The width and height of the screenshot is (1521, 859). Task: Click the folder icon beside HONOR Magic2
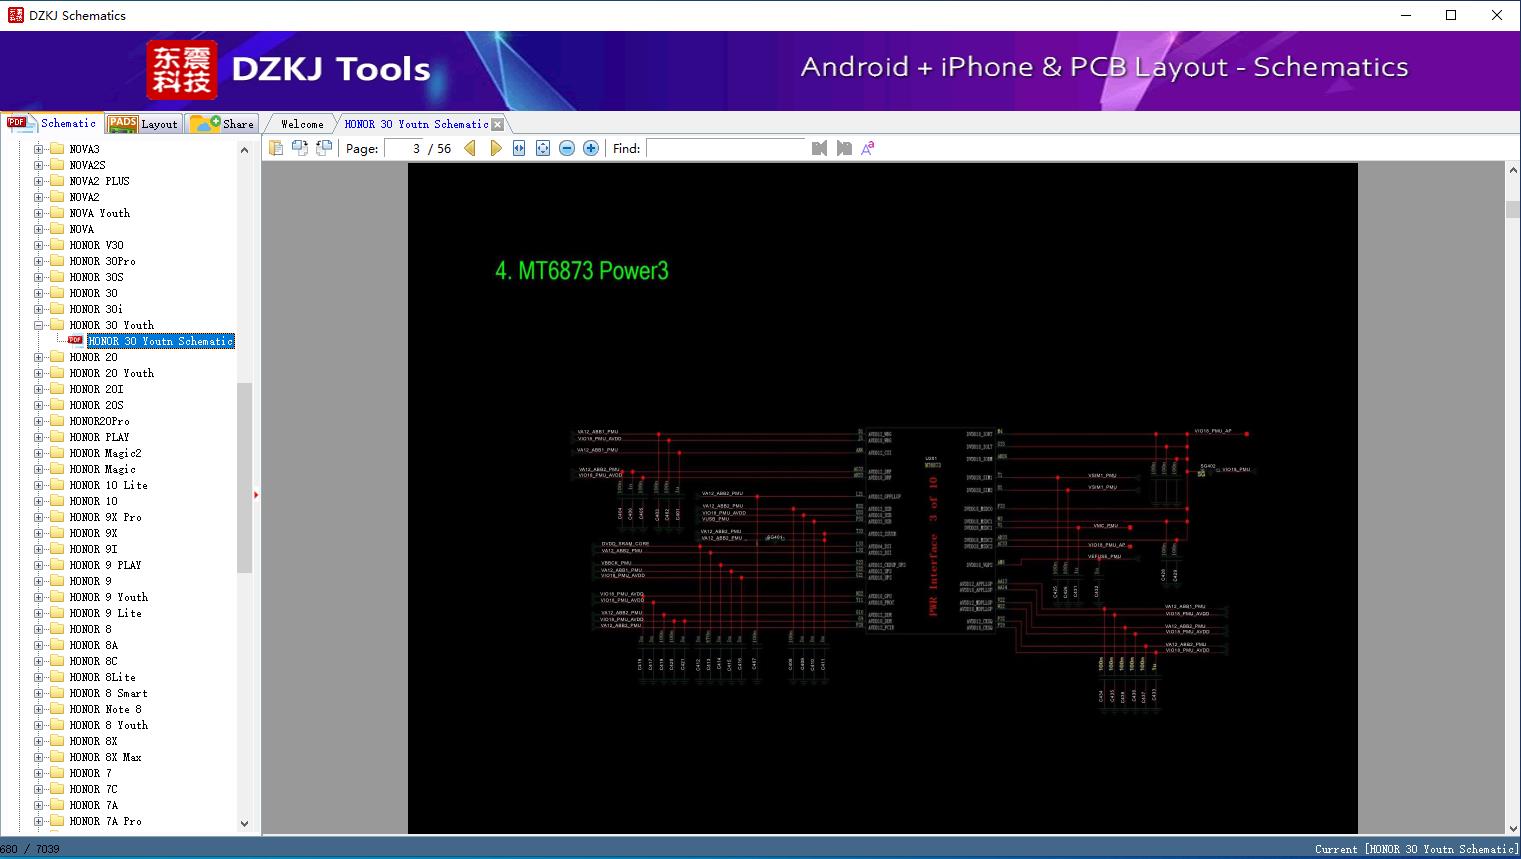[x=57, y=453]
